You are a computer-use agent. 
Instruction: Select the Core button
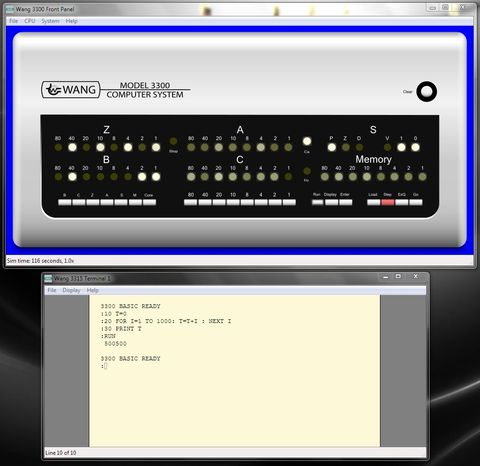[x=149, y=202]
